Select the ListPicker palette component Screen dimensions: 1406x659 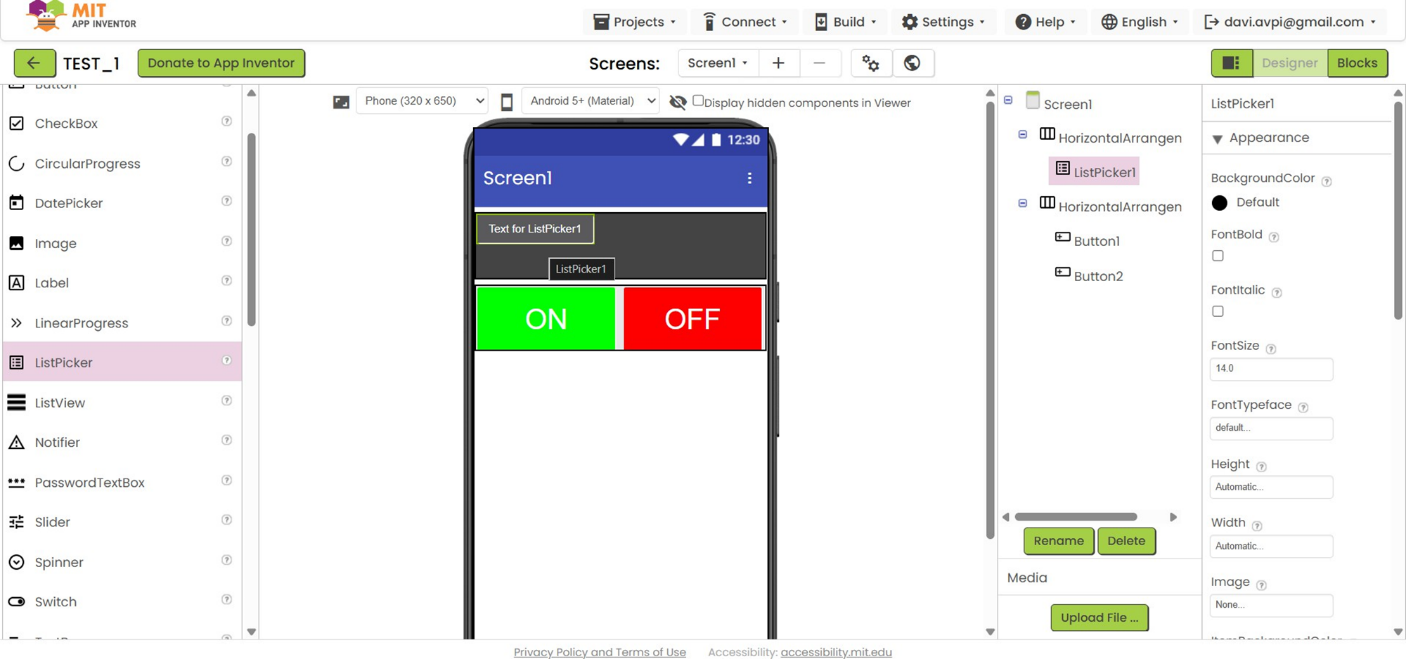(122, 362)
